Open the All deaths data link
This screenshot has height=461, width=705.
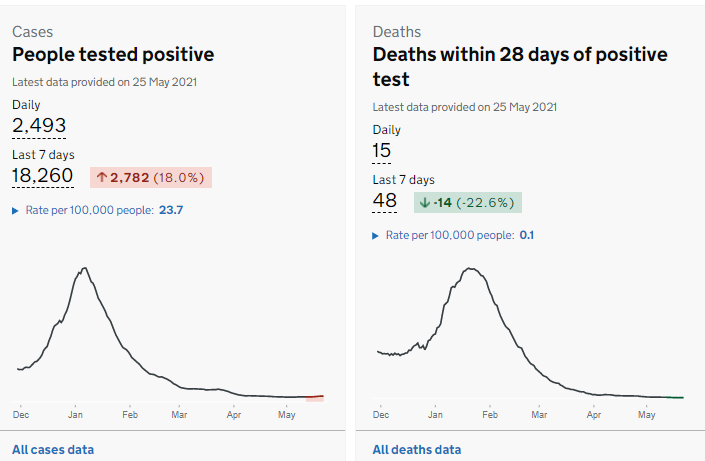coord(417,450)
